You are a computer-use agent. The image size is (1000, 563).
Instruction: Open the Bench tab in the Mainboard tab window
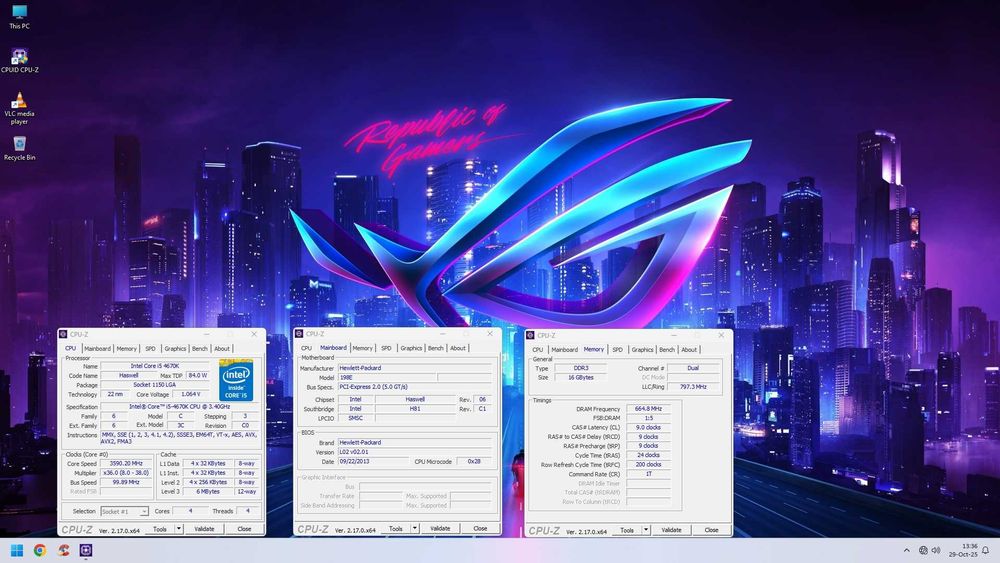(436, 348)
